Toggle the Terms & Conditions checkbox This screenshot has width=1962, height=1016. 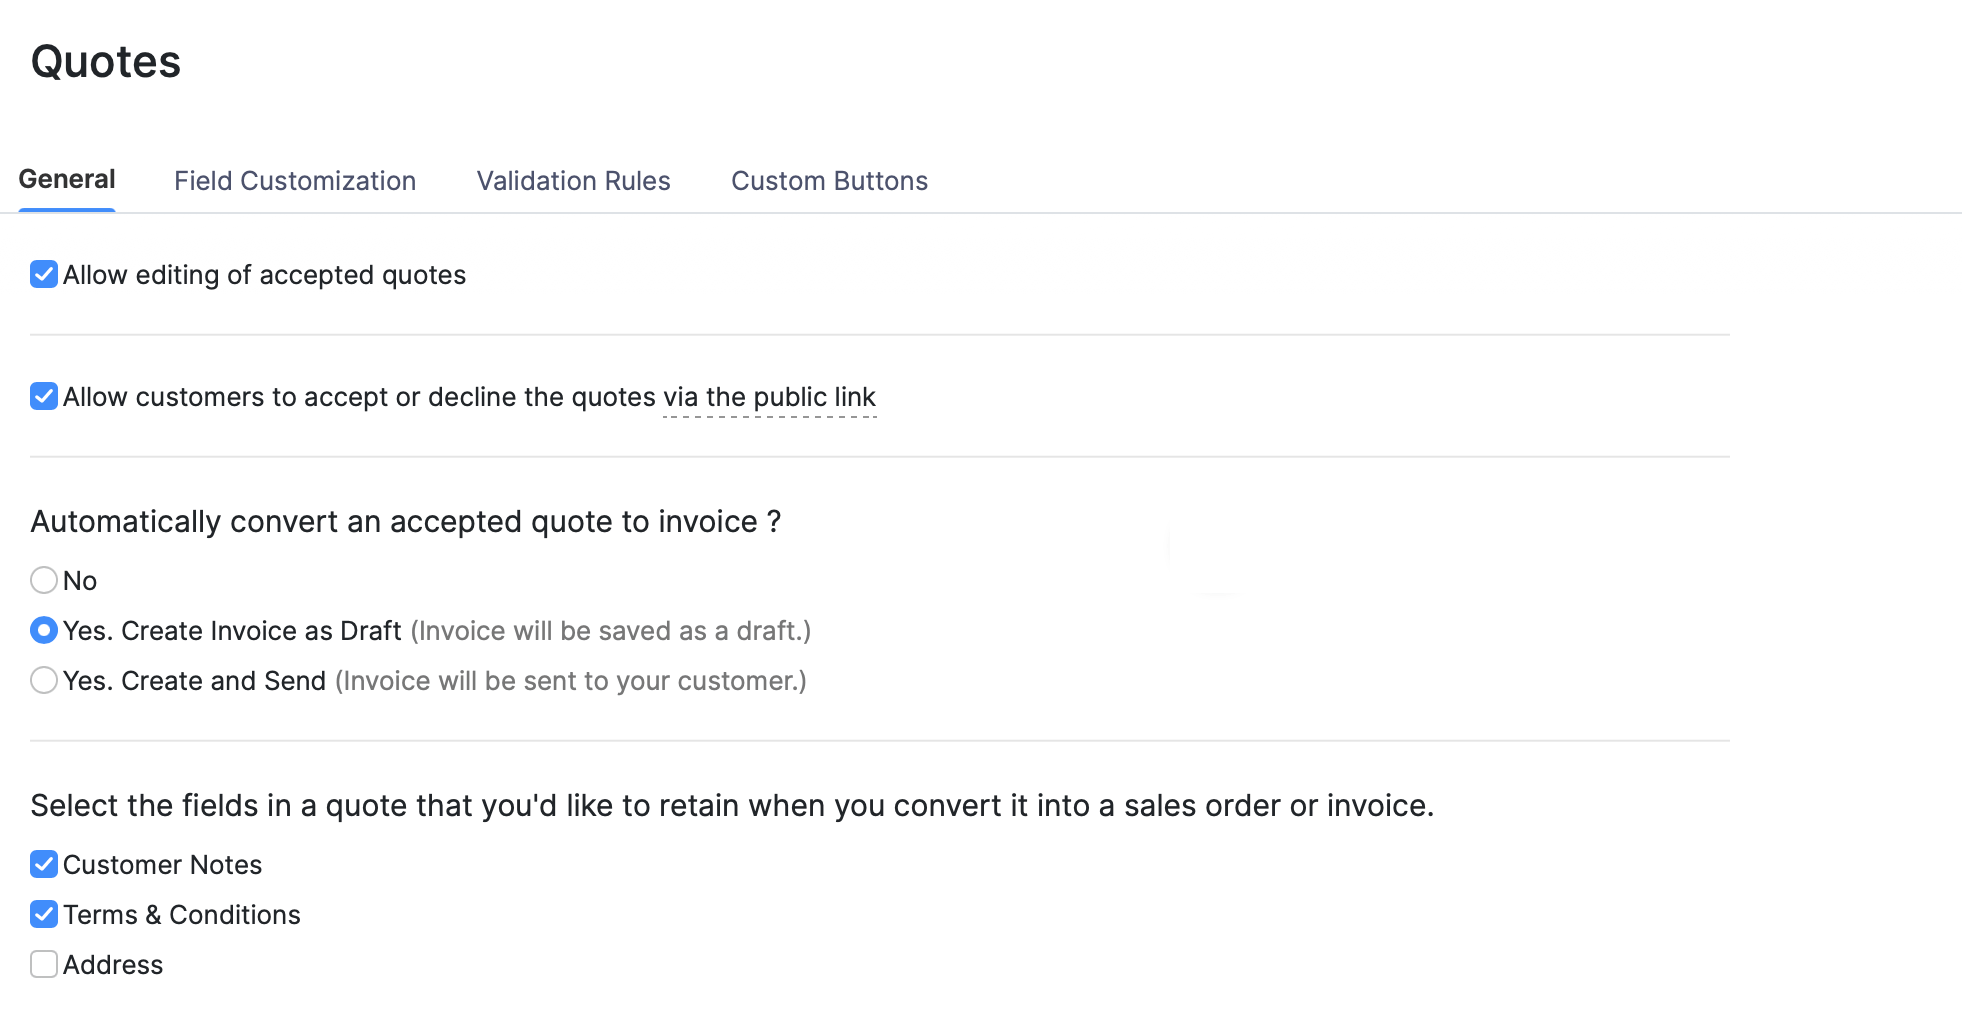coord(44,914)
